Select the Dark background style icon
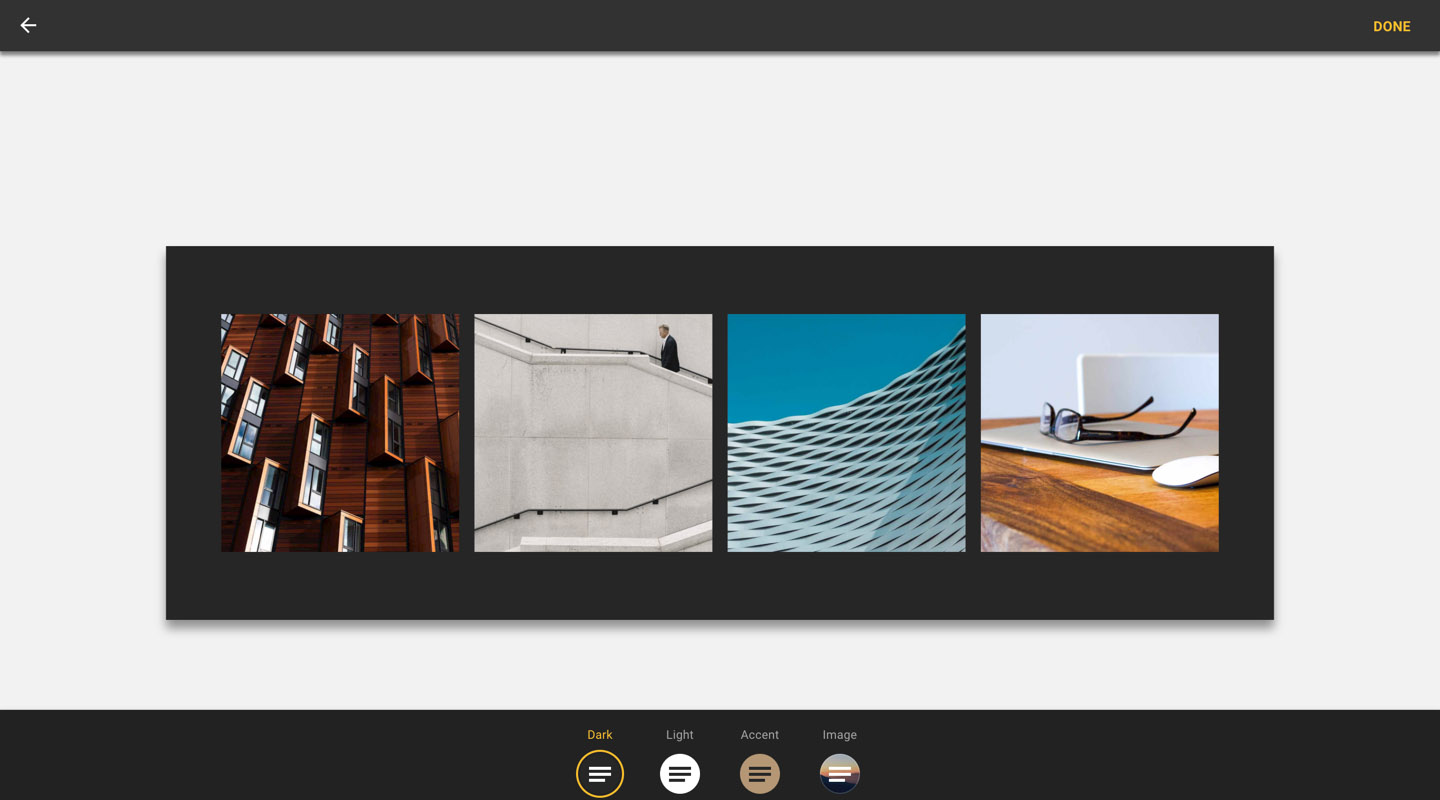1440x800 pixels. point(600,773)
